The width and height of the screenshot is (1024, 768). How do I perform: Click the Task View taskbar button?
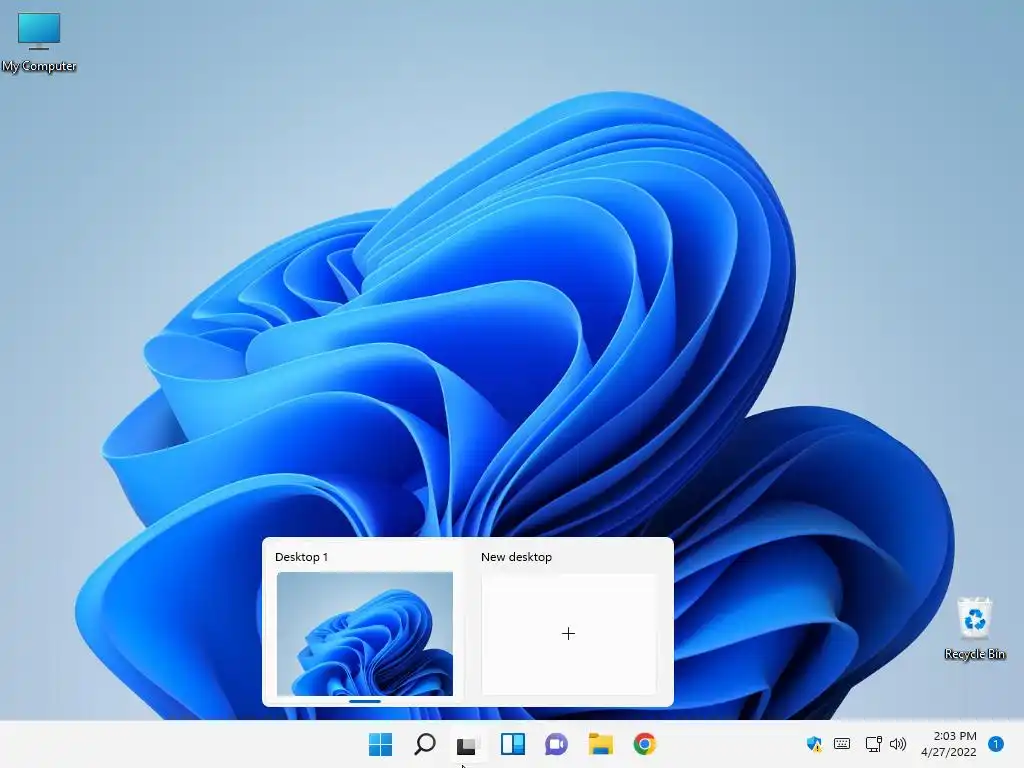click(x=468, y=744)
